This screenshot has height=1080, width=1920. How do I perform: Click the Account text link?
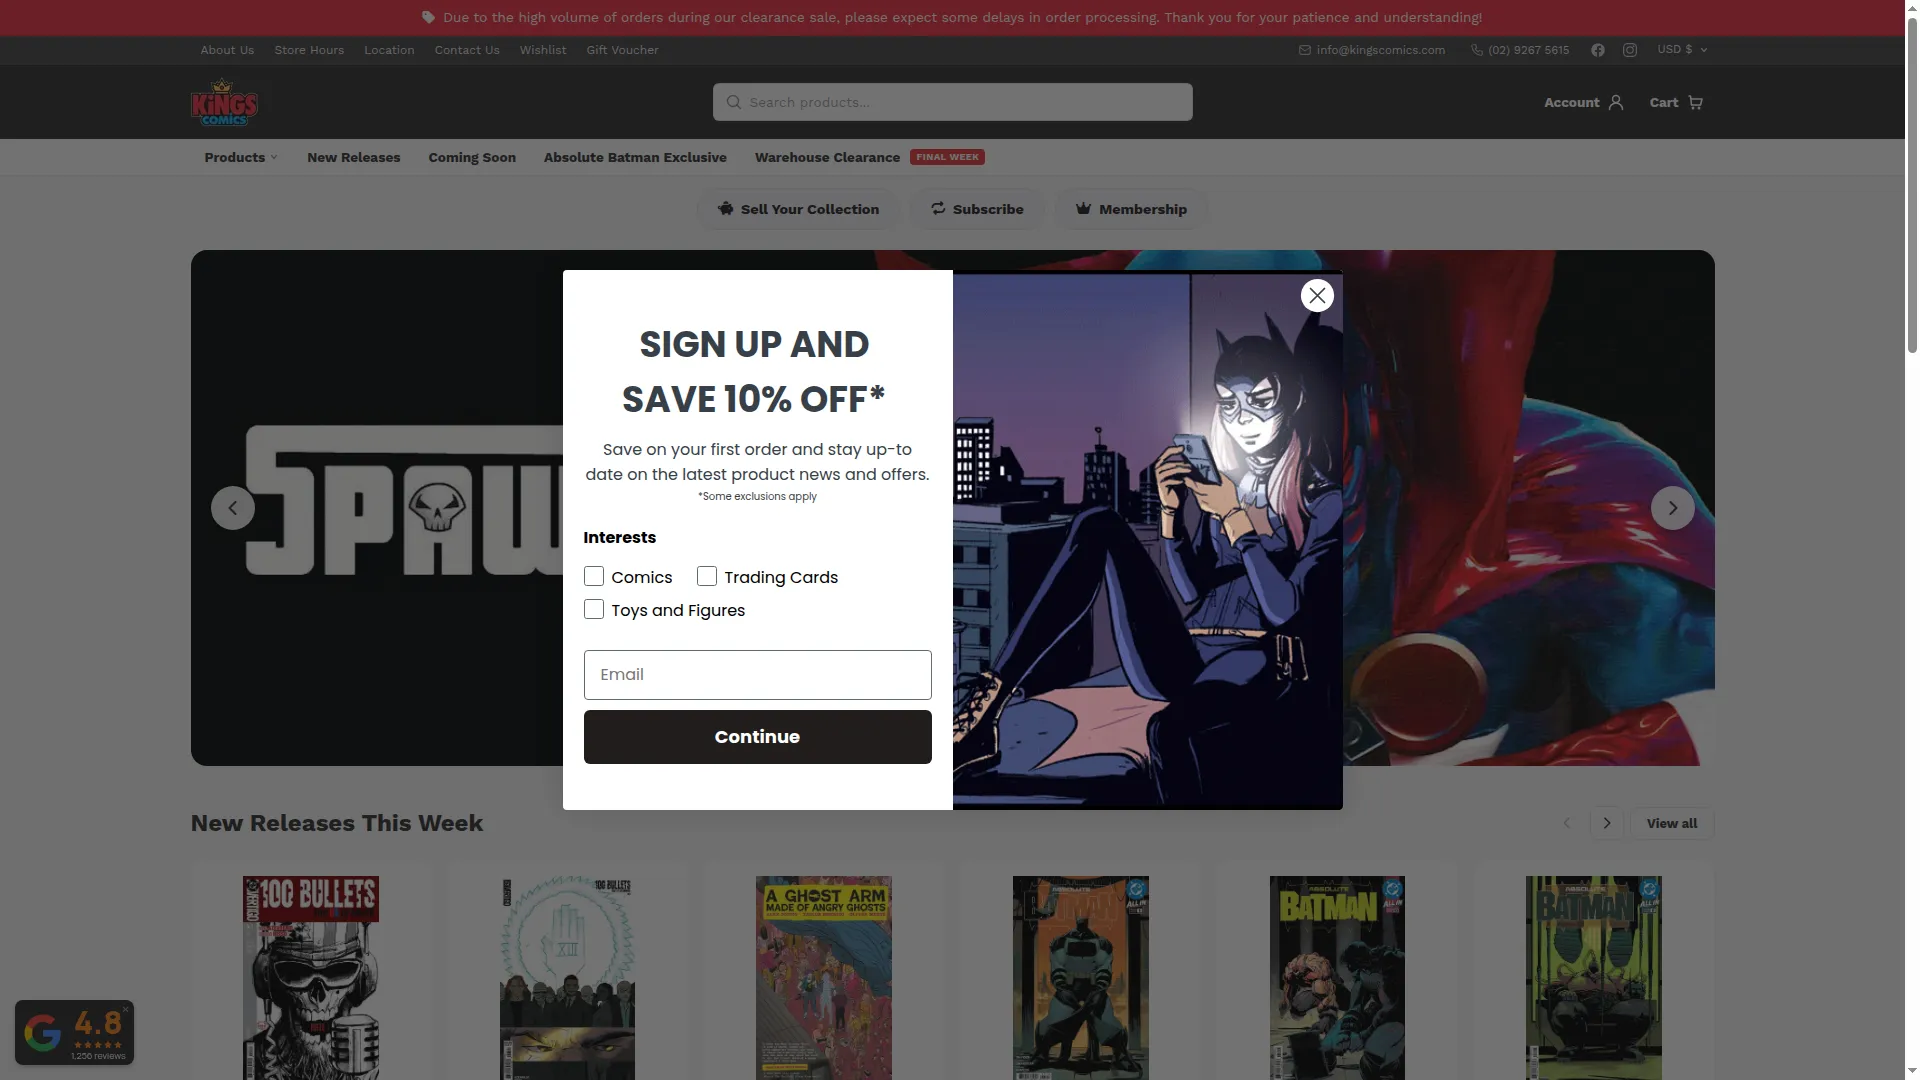1571,102
